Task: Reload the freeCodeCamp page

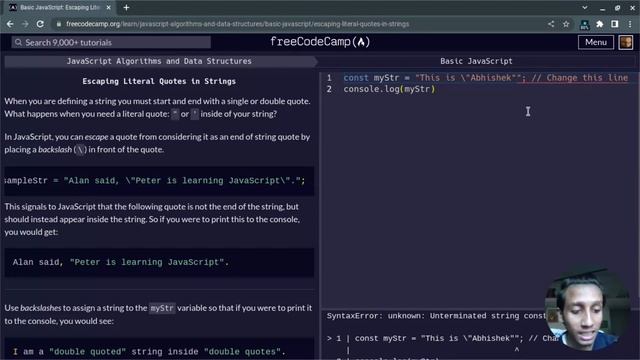Action: [x=40, y=24]
